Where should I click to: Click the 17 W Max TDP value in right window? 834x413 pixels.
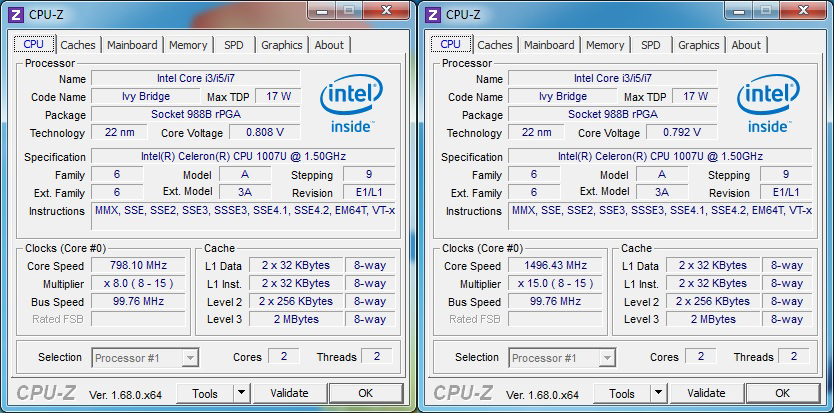point(695,96)
